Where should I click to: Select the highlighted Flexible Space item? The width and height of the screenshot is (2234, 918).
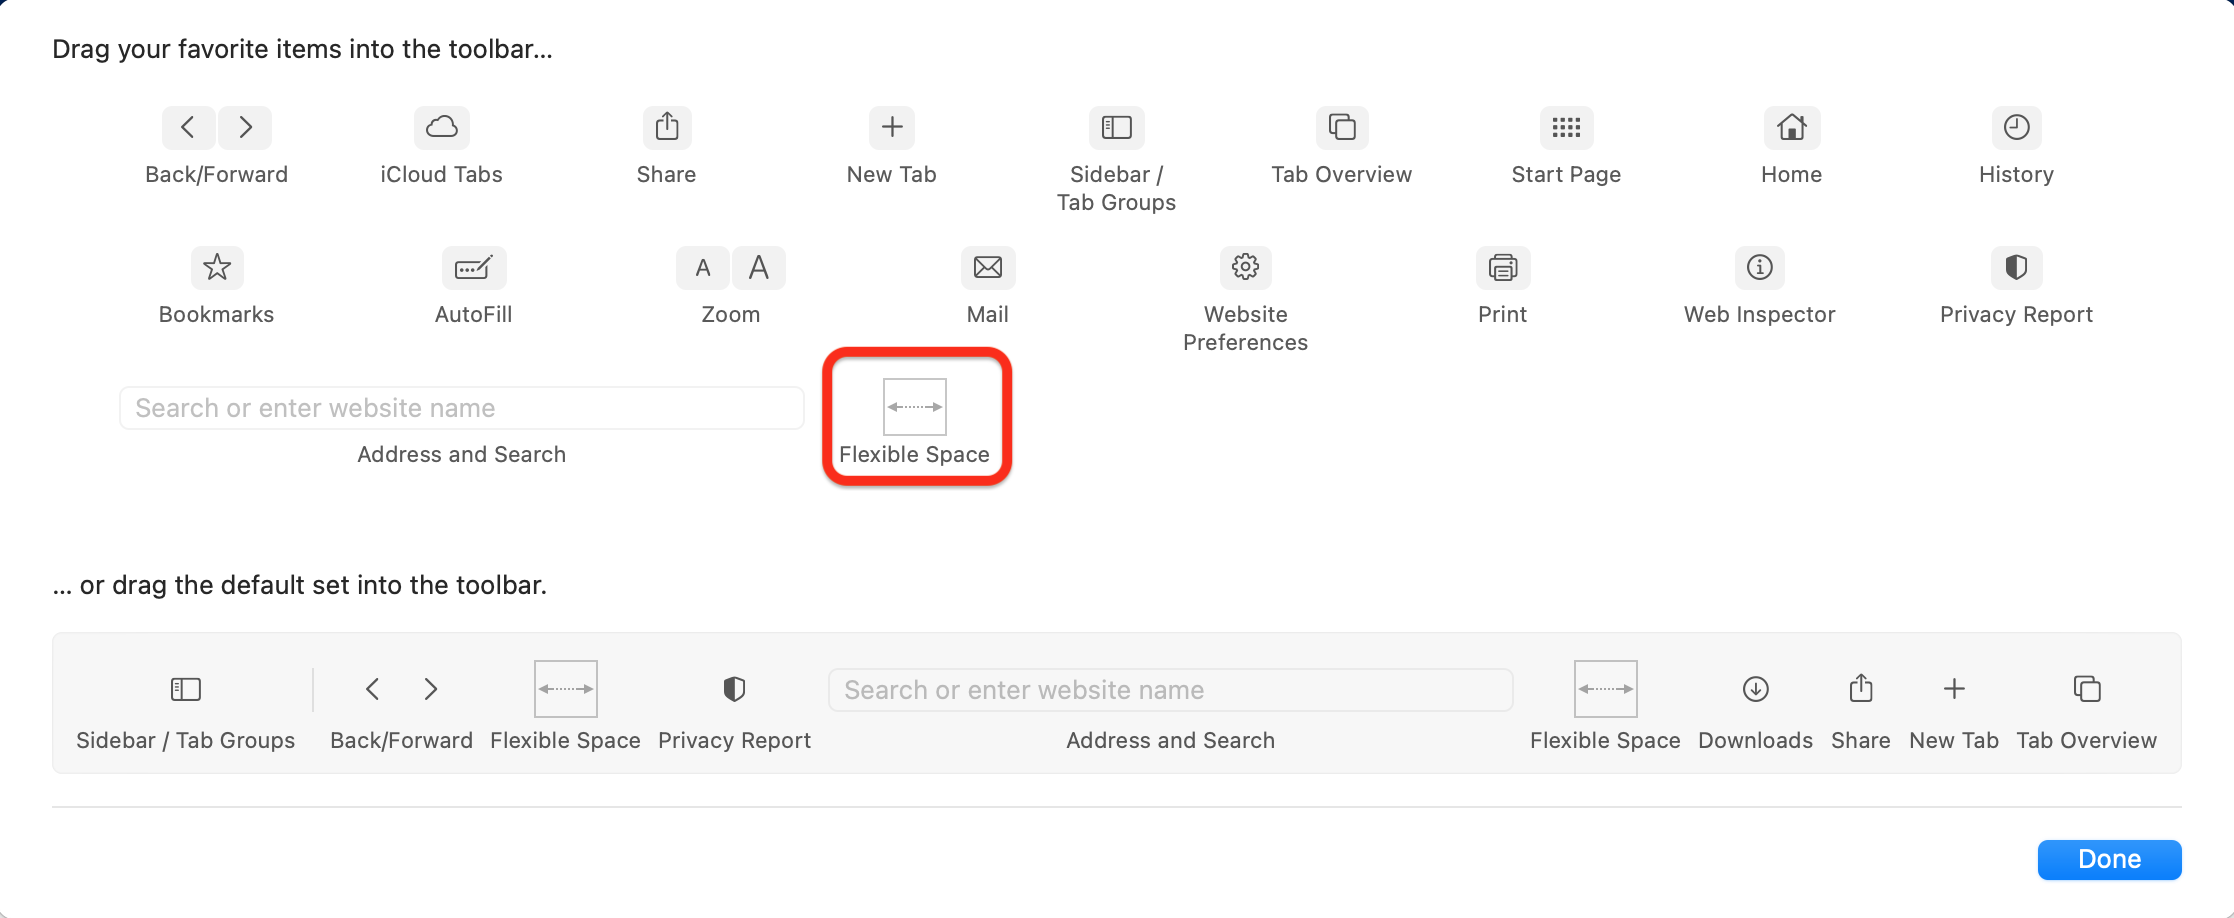click(x=915, y=408)
